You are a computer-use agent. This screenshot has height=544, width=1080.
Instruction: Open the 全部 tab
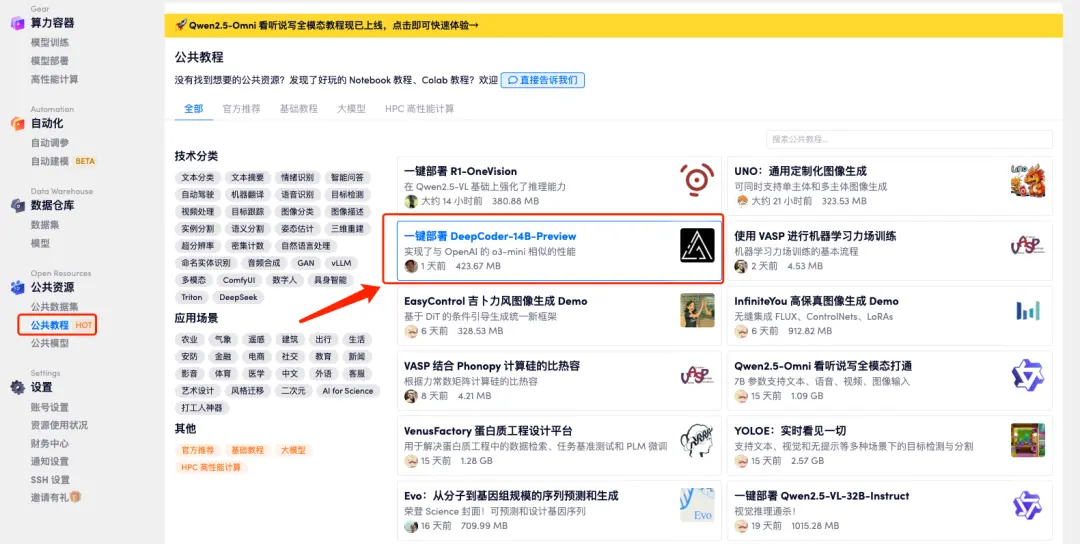click(x=194, y=109)
